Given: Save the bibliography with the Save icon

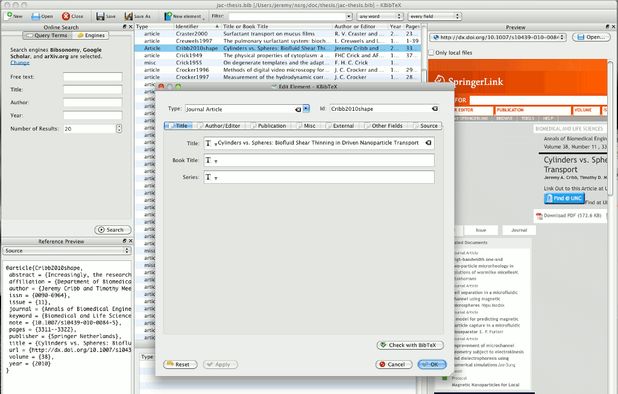Looking at the screenshot, I should 100,16.
